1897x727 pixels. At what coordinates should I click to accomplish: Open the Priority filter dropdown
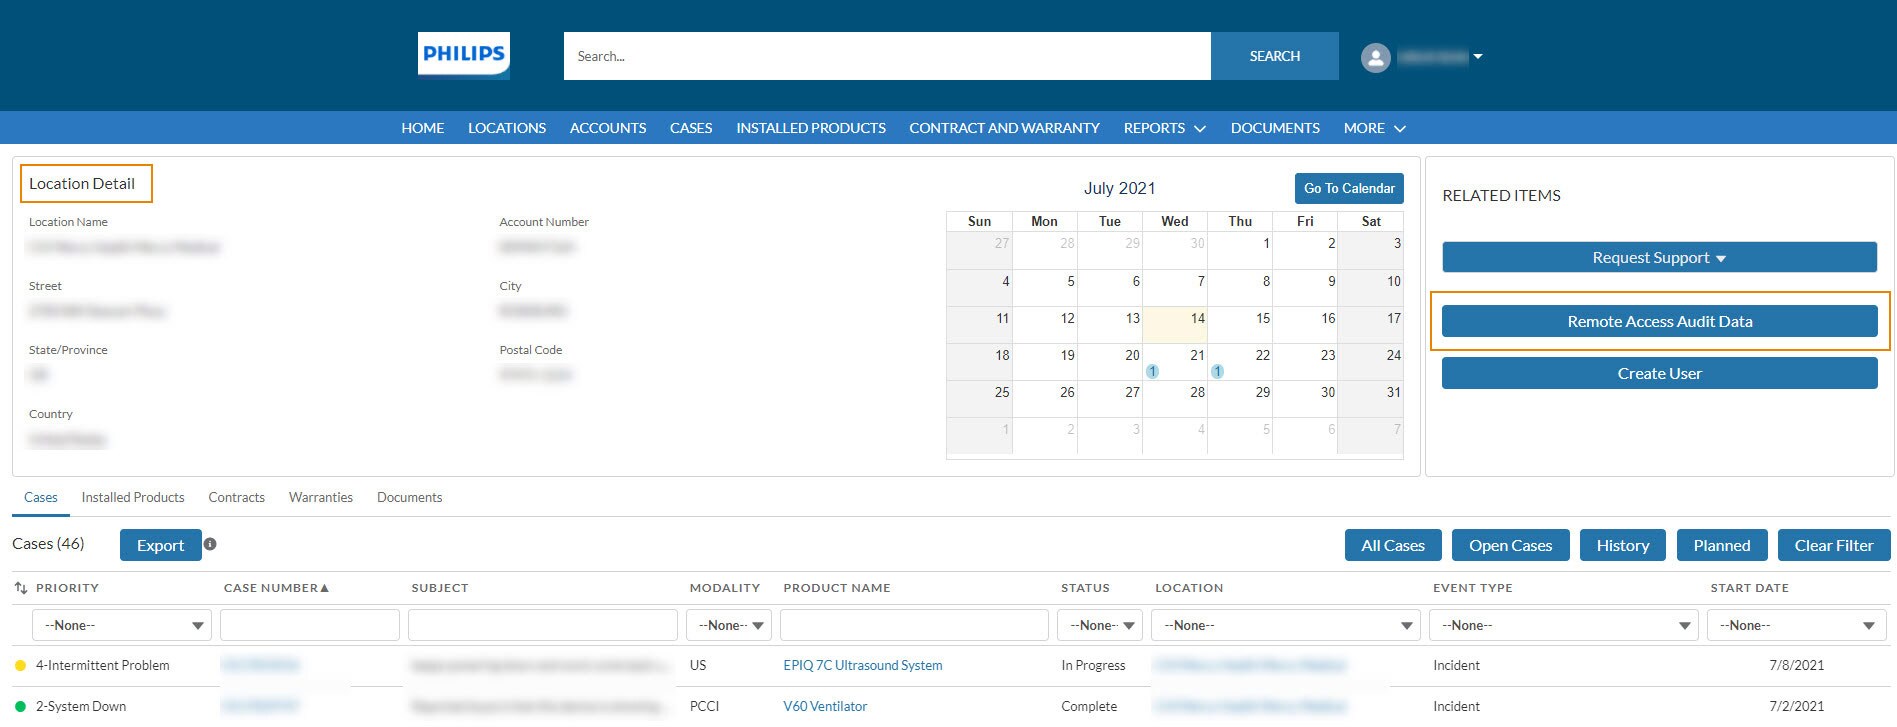pyautogui.click(x=122, y=625)
